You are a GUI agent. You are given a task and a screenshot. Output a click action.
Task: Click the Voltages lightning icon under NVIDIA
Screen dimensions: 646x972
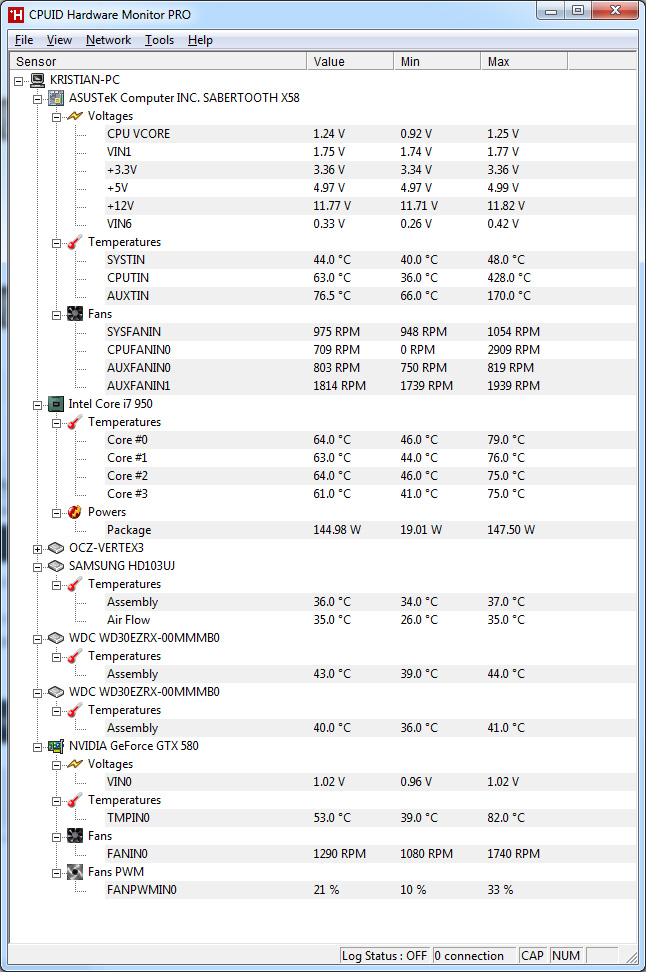coord(75,764)
